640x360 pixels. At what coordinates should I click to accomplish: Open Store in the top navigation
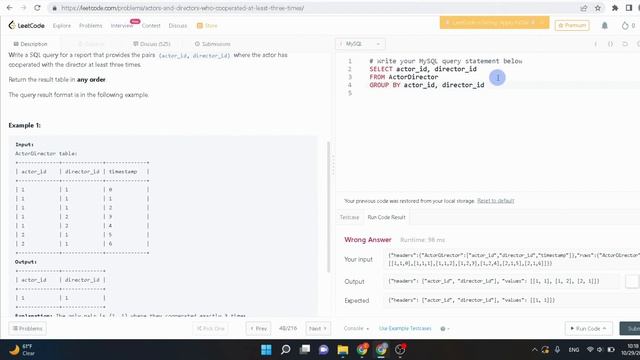[207, 25]
